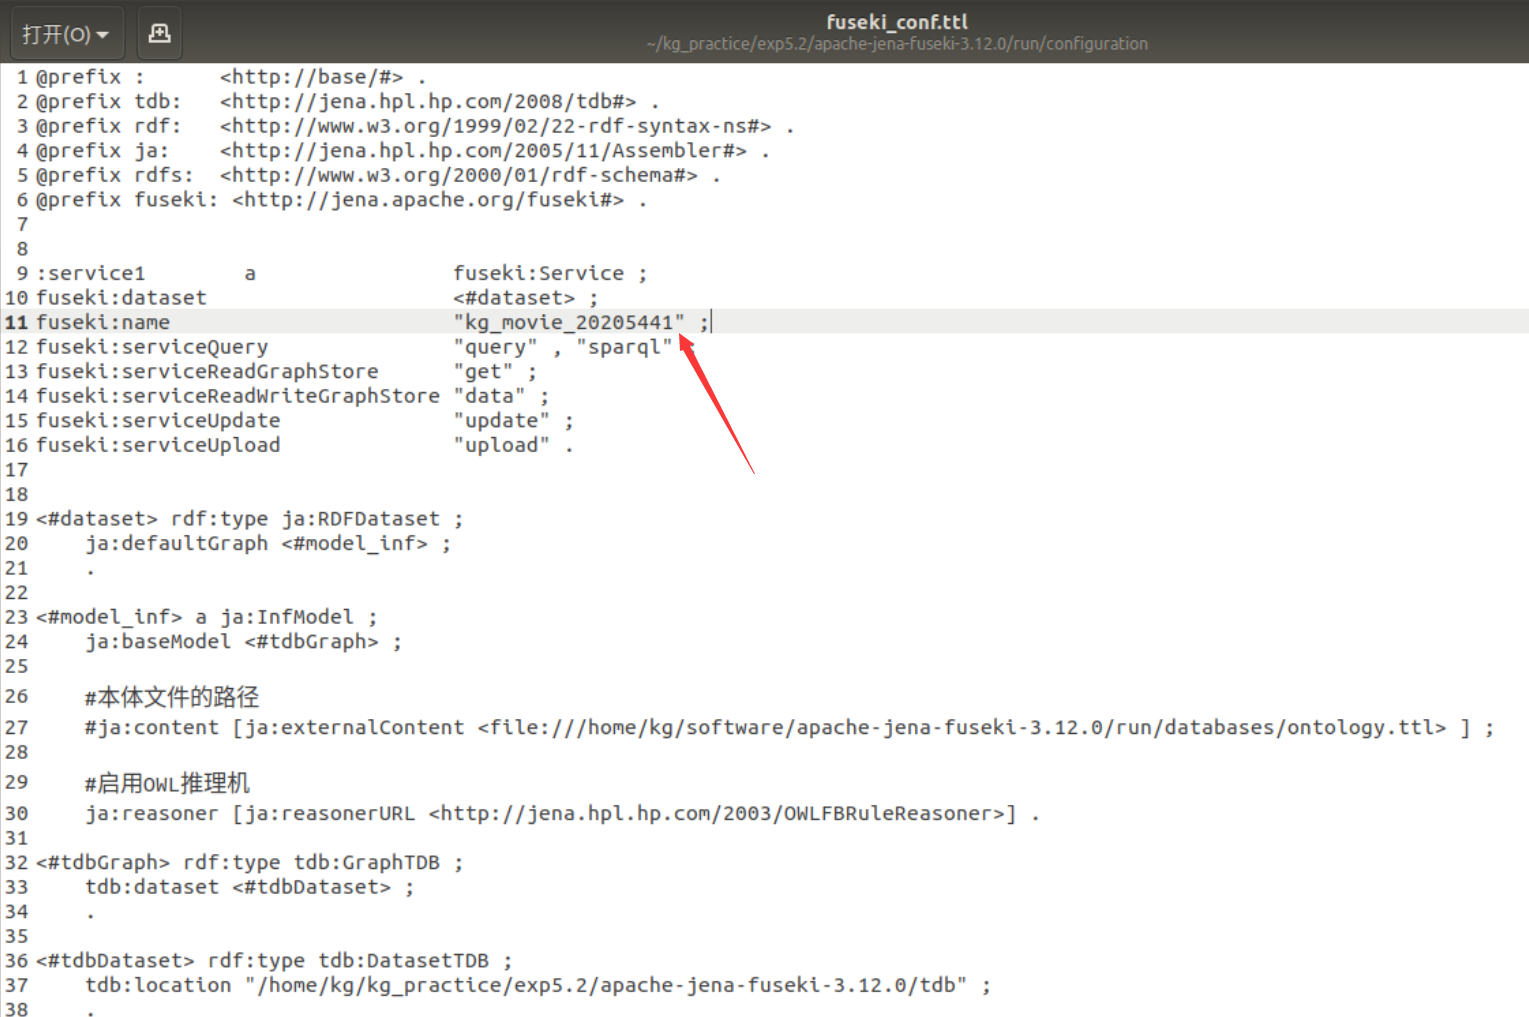Click ja:defaultGraph on line 20

pos(177,543)
